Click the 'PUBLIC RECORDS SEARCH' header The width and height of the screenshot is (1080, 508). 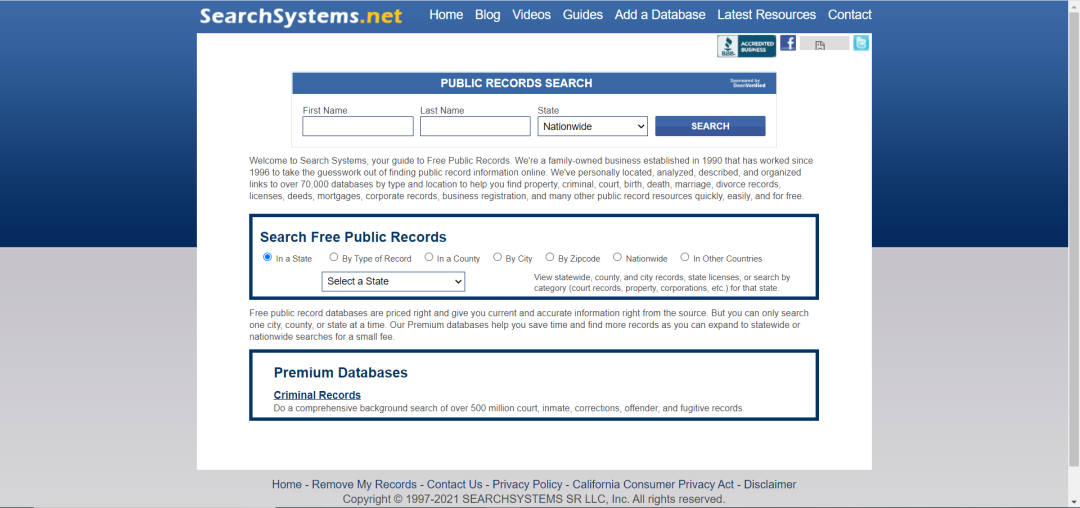tap(517, 83)
